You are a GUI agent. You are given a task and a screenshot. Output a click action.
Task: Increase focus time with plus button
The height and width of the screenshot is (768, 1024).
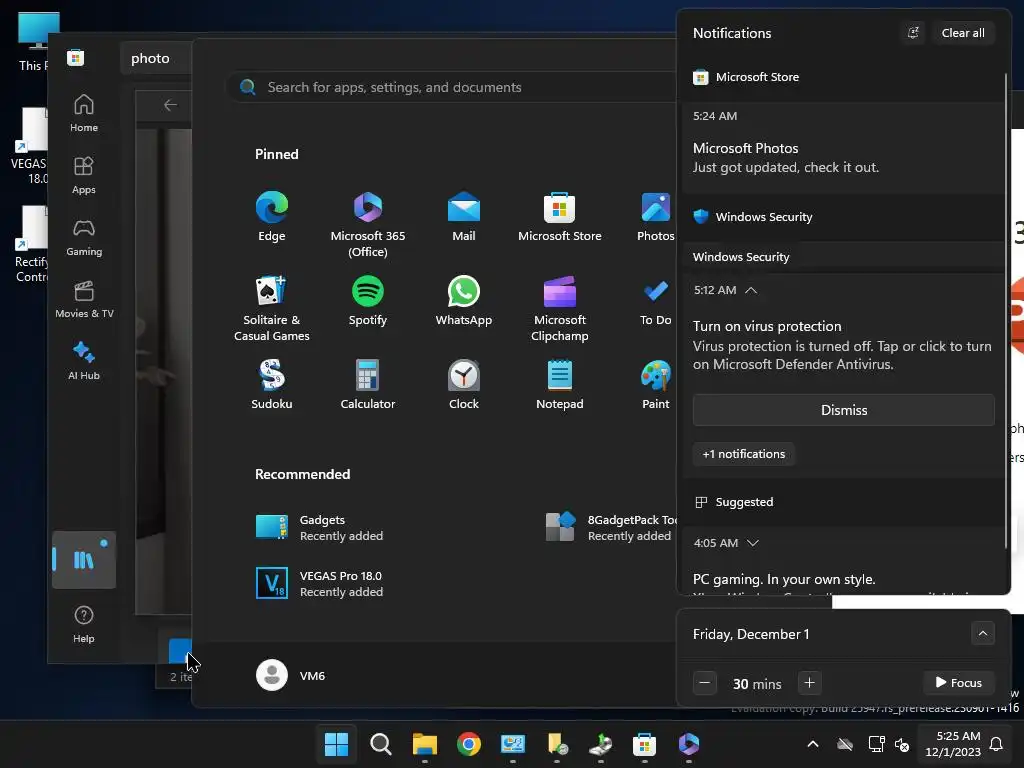point(809,683)
